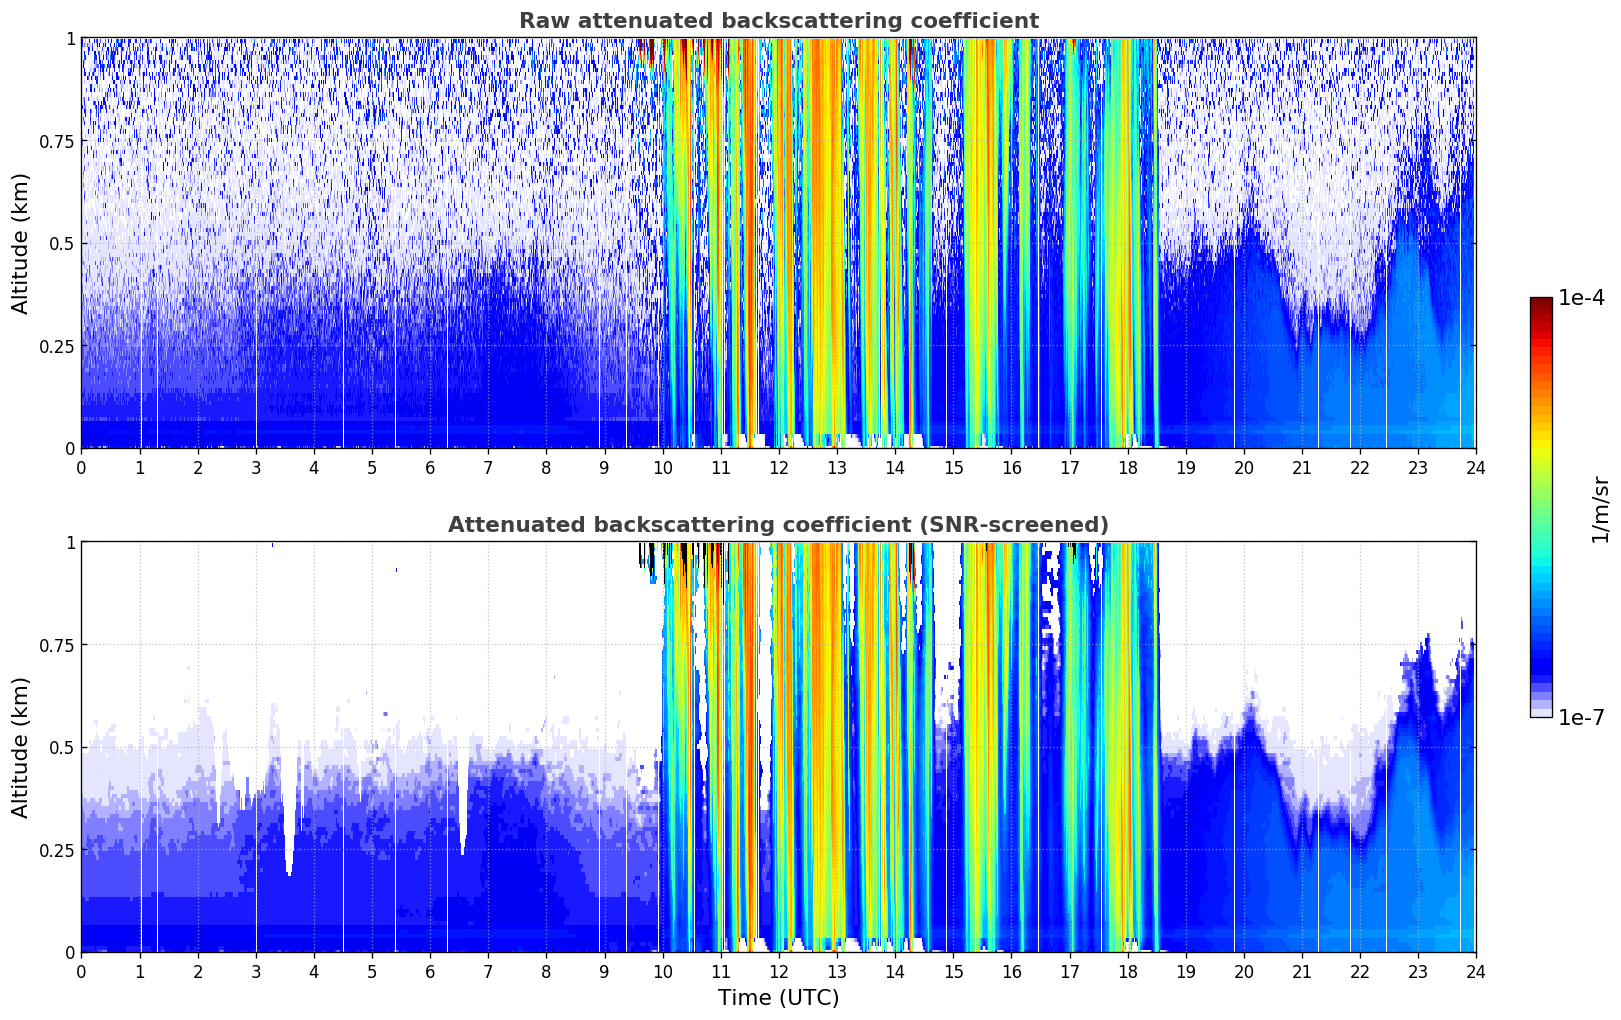Screen dimensions: 1621x1020
Task: Click hour 0 tick on top plot axis
Action: pyautogui.click(x=82, y=468)
